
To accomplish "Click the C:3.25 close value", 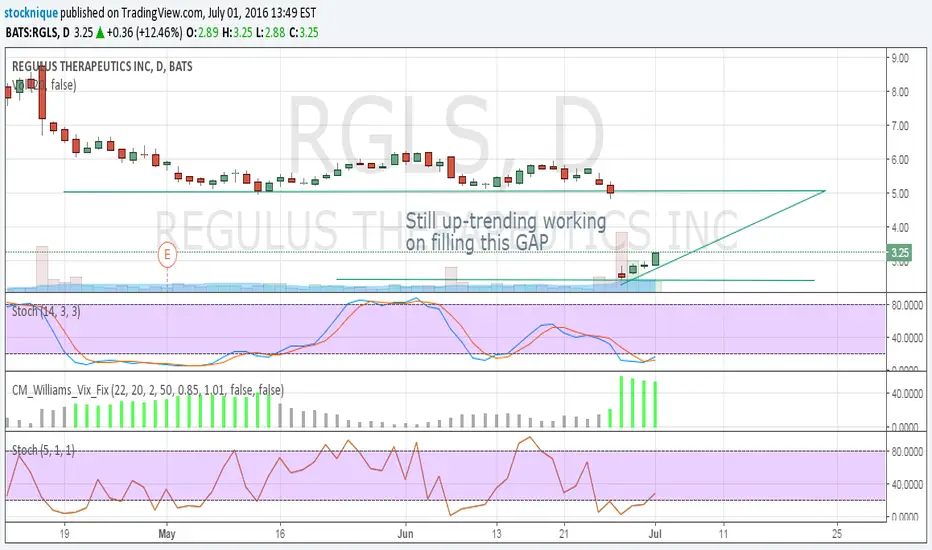I will pos(303,33).
